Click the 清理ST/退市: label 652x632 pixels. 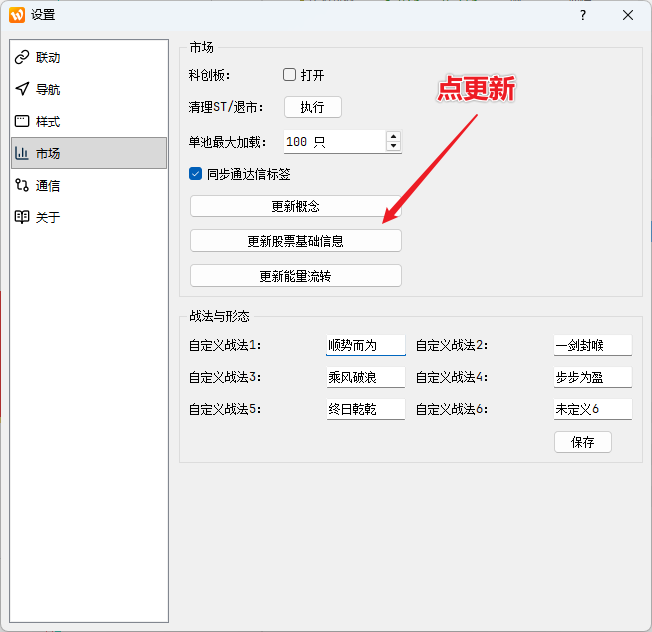[226, 107]
